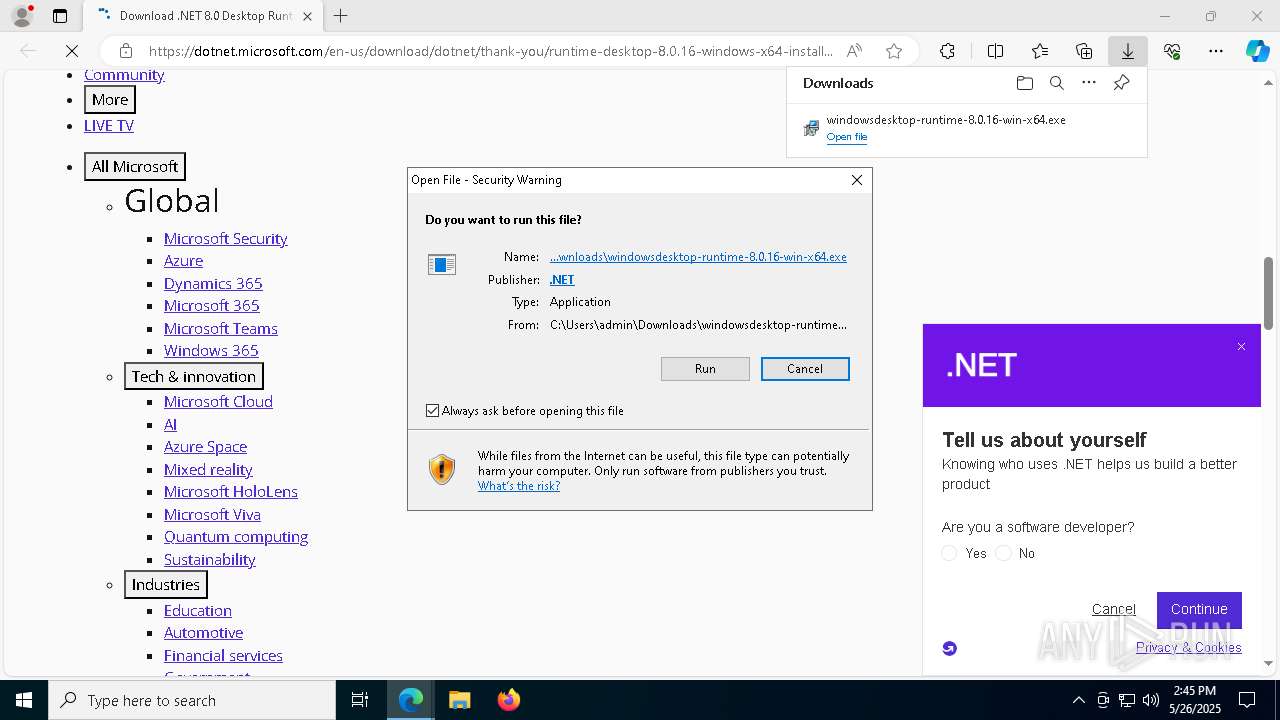Open Privacy & Cookies link
Image resolution: width=1280 pixels, height=720 pixels.
(1189, 647)
